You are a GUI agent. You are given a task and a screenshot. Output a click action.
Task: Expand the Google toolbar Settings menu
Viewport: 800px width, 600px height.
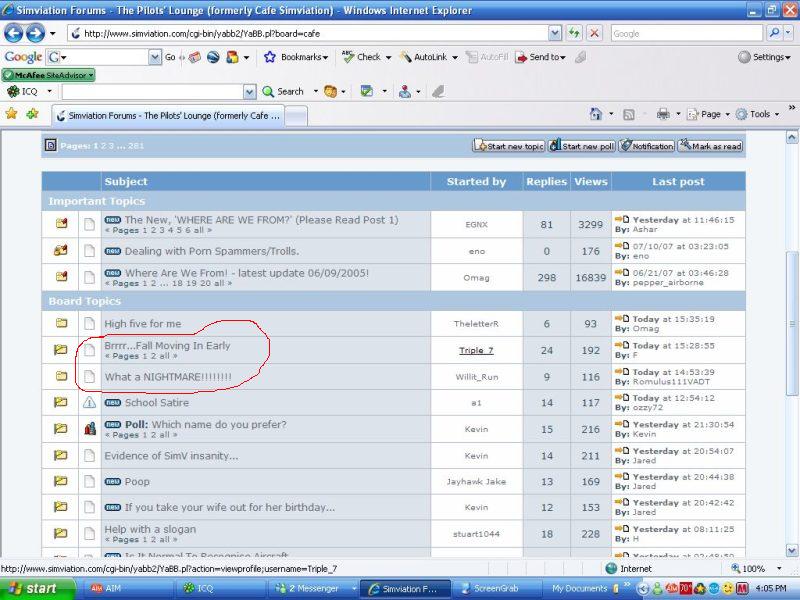(765, 57)
